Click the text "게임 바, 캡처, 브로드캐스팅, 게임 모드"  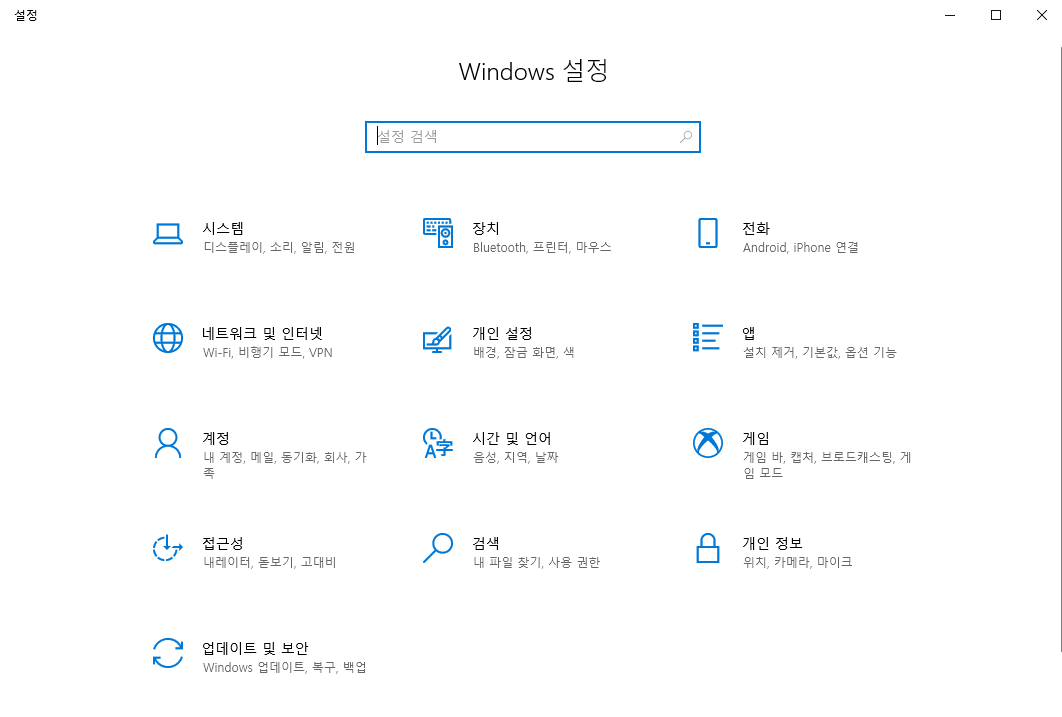point(827,465)
